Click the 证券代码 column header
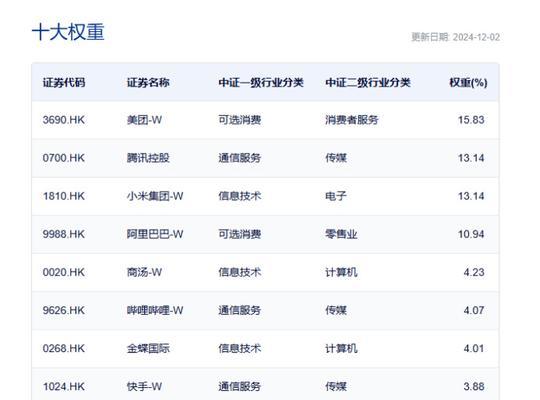 coord(64,83)
